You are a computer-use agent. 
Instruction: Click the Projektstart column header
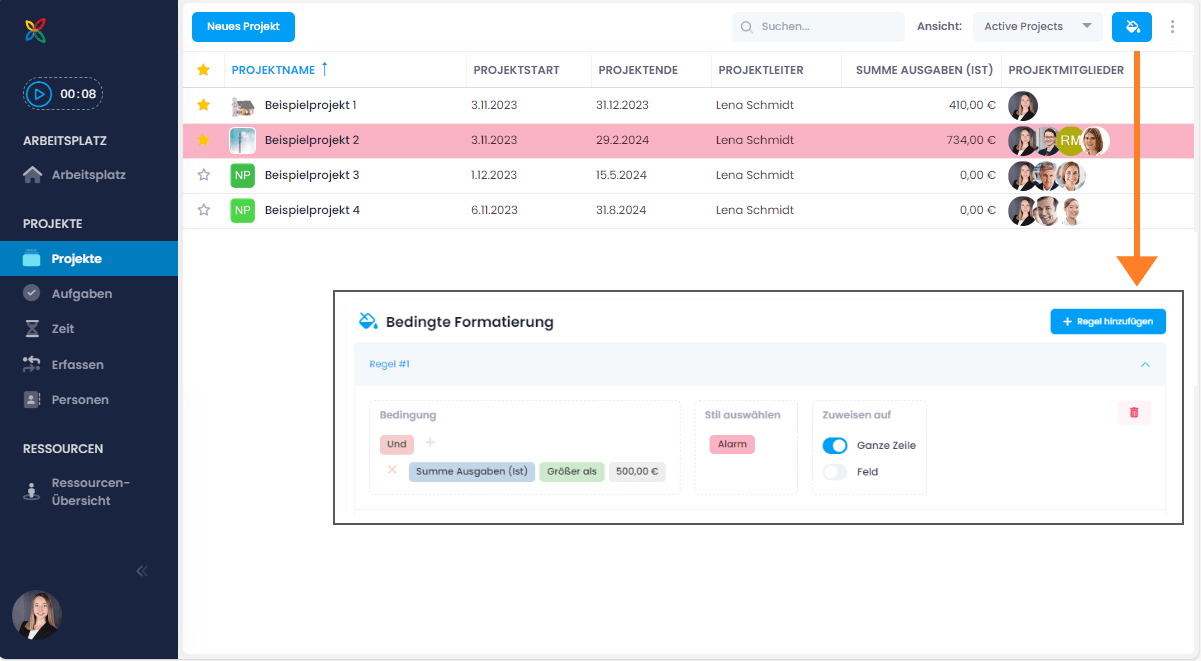[516, 70]
